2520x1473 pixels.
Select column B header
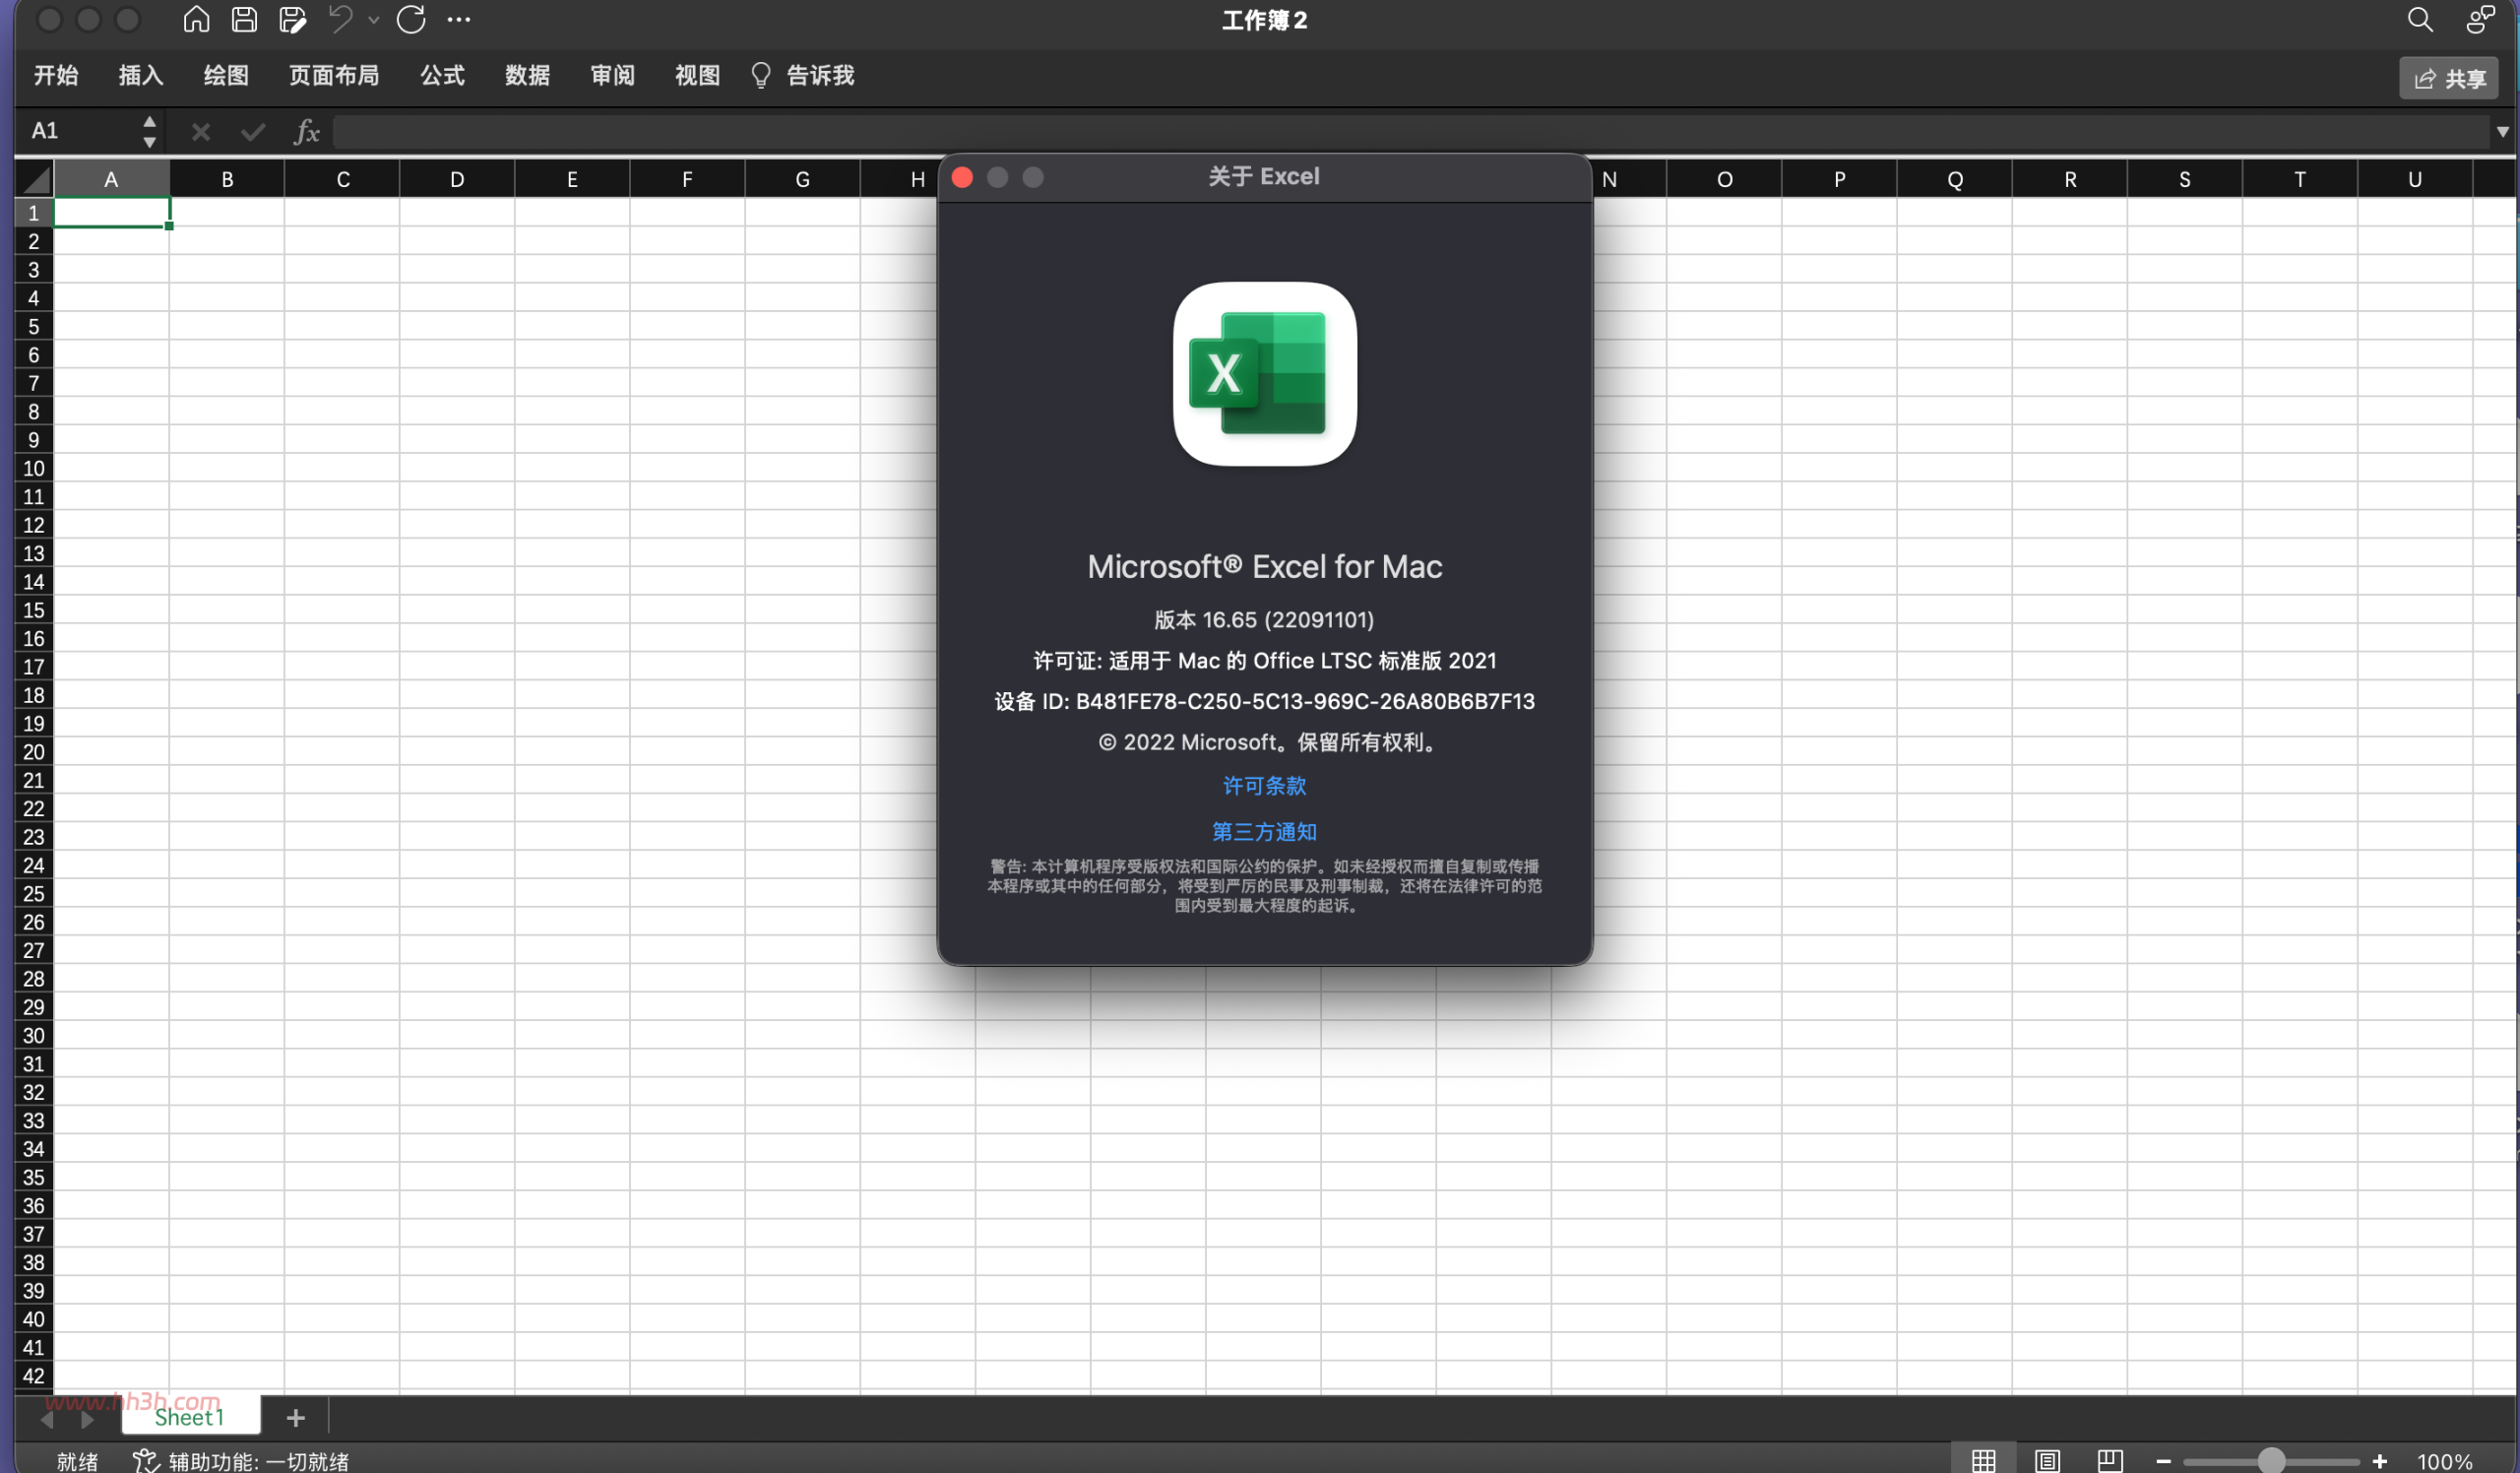227,179
